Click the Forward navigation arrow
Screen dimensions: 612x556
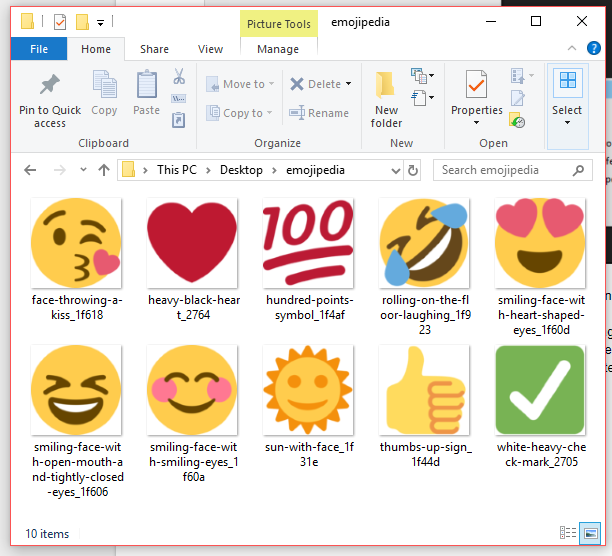59,170
